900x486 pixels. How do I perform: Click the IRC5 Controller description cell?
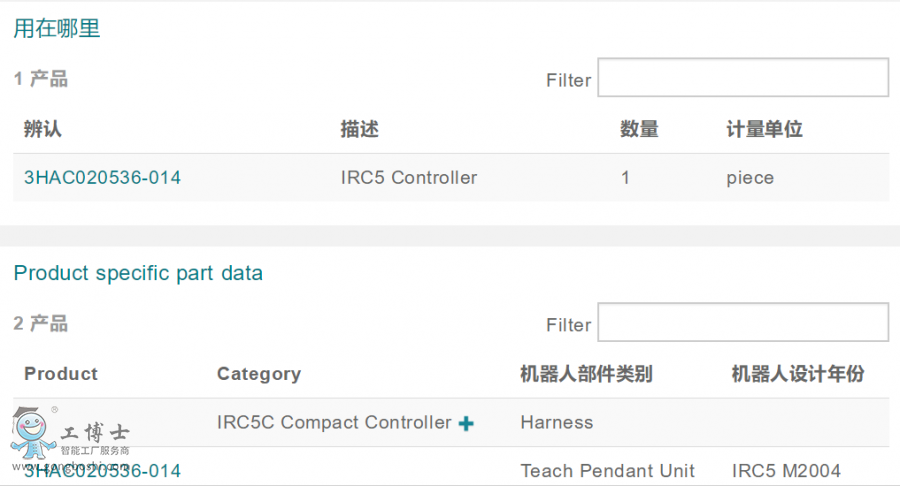point(409,178)
